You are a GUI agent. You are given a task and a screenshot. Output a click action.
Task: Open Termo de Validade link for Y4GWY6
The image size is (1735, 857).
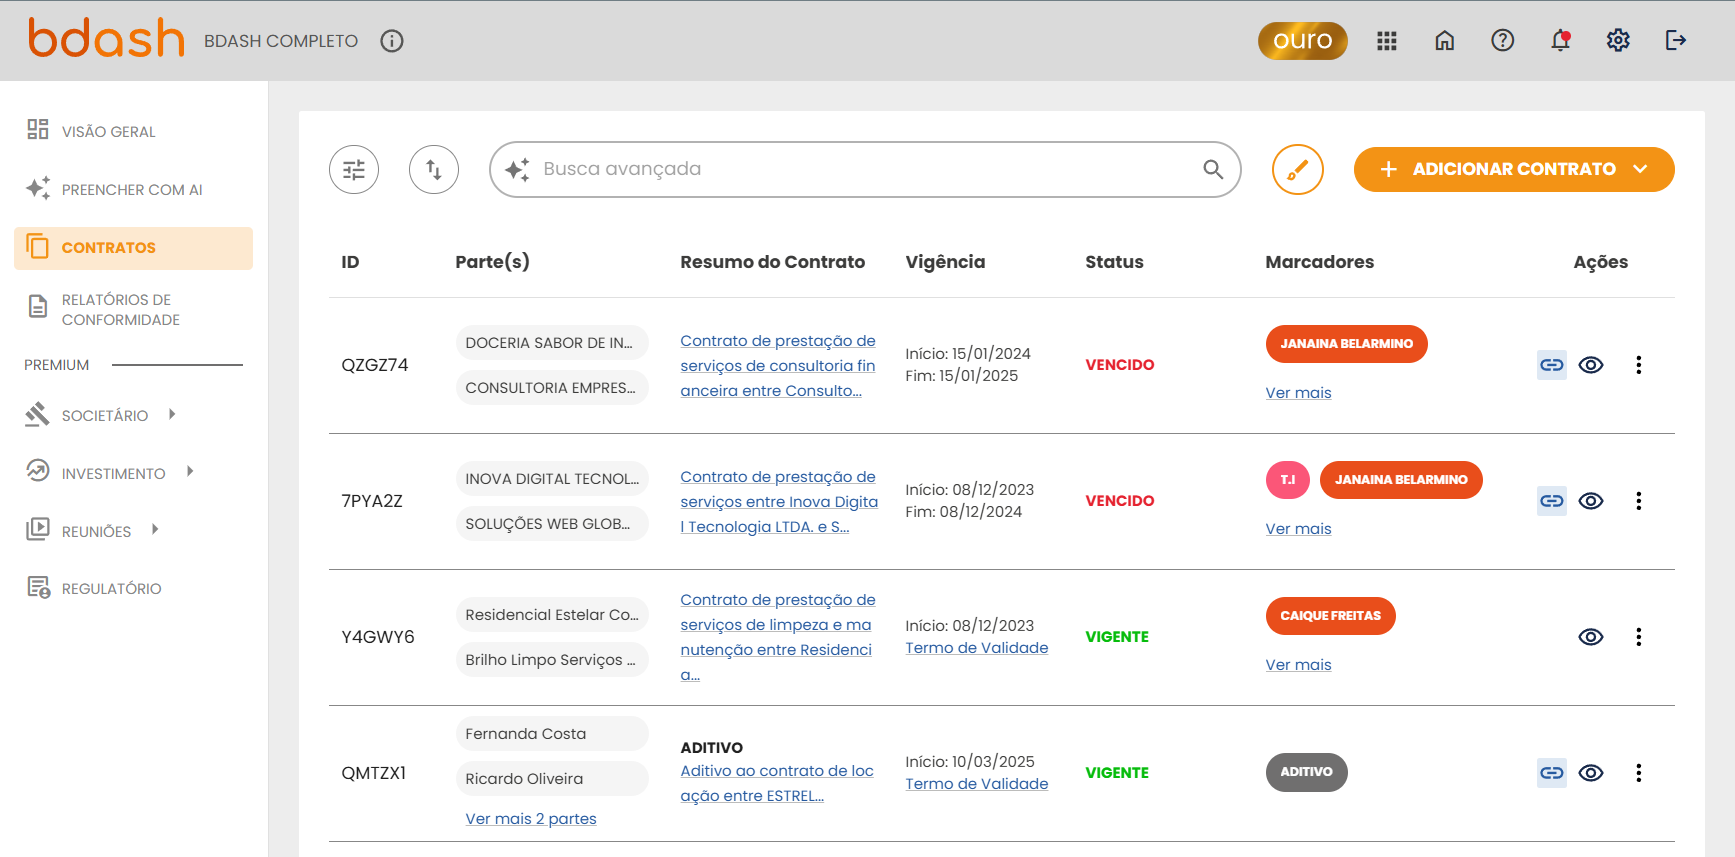coord(977,648)
